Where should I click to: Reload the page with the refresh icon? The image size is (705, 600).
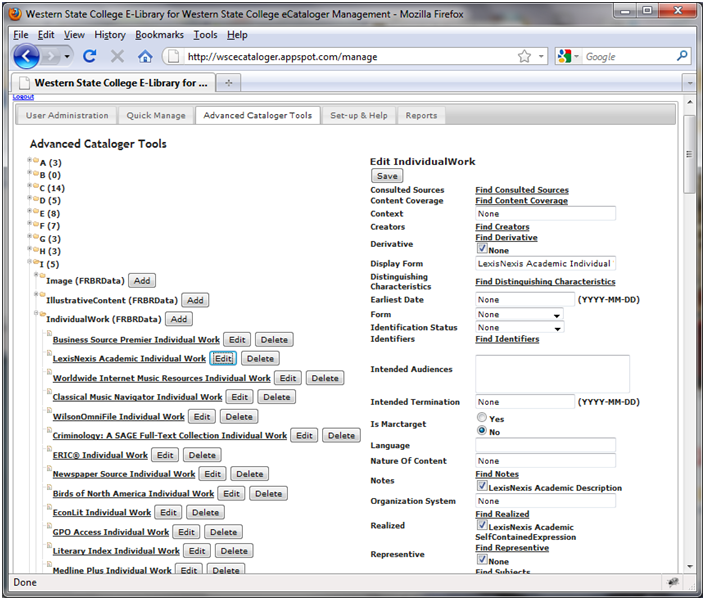[x=90, y=56]
